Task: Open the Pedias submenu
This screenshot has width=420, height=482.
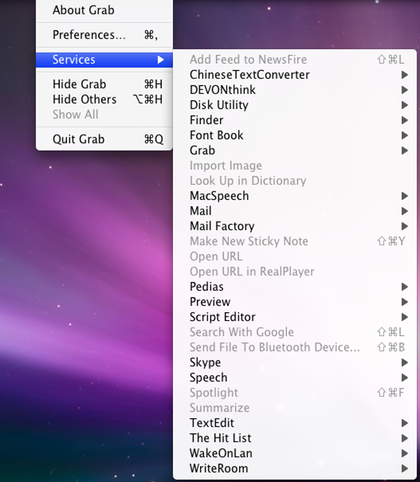Action: pos(295,287)
